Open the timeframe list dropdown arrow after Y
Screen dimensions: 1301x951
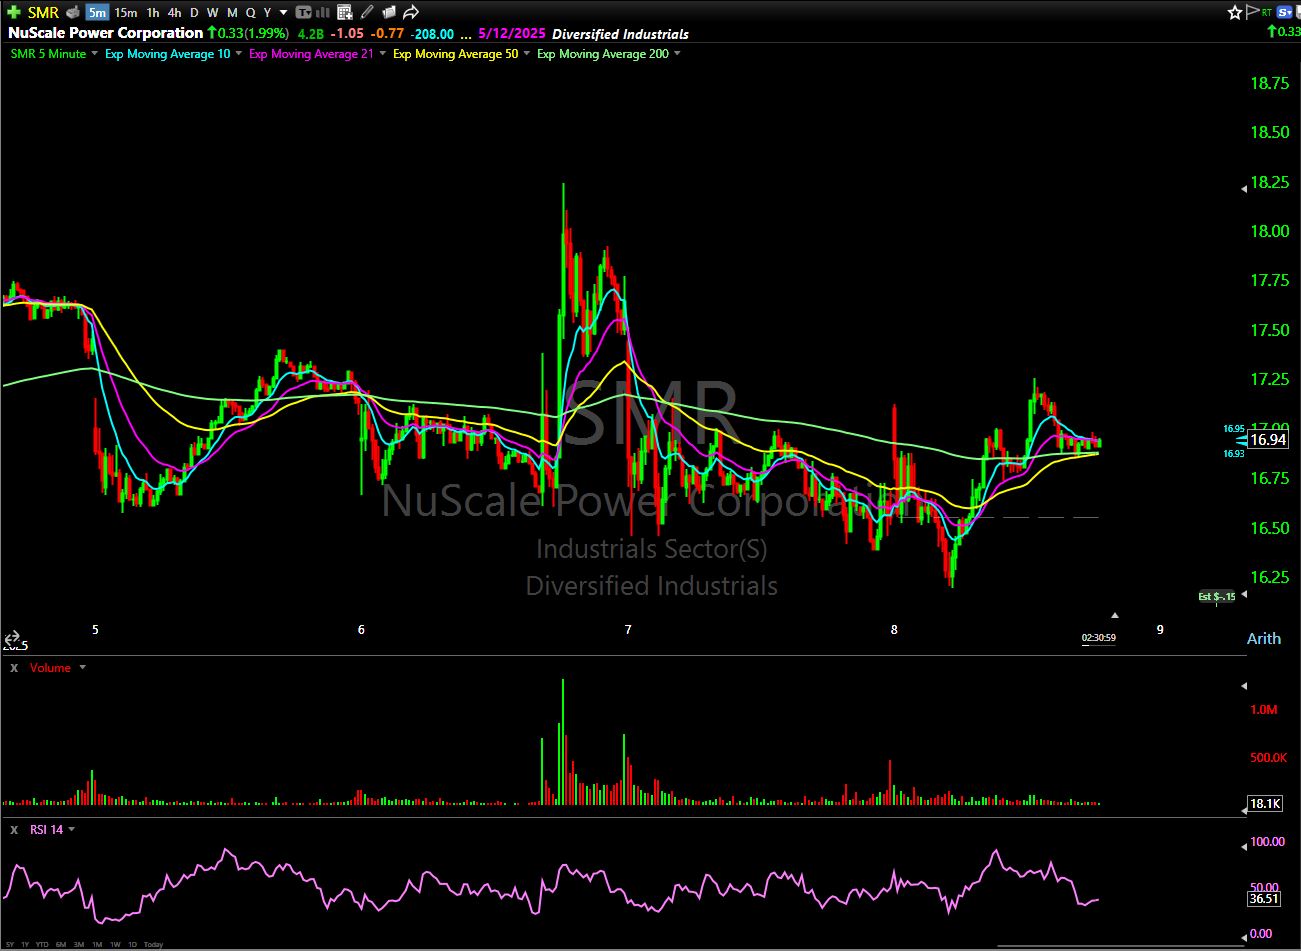pos(284,13)
